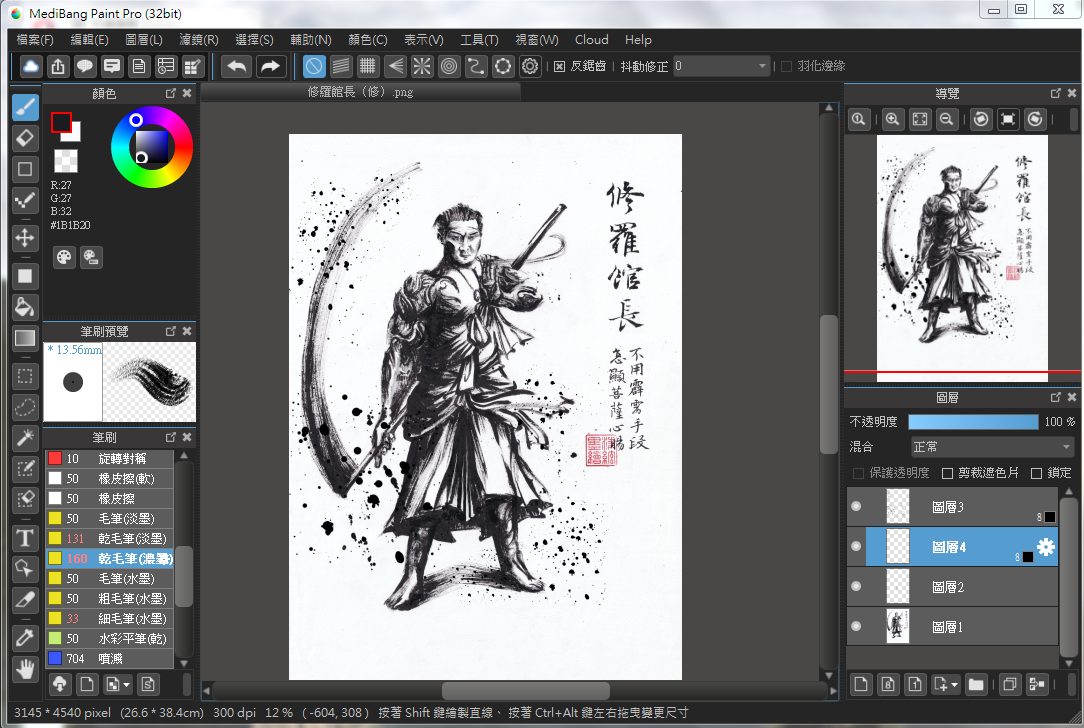This screenshot has height=728, width=1084.
Task: Open the 濾鏡(R) menu
Action: (x=199, y=40)
